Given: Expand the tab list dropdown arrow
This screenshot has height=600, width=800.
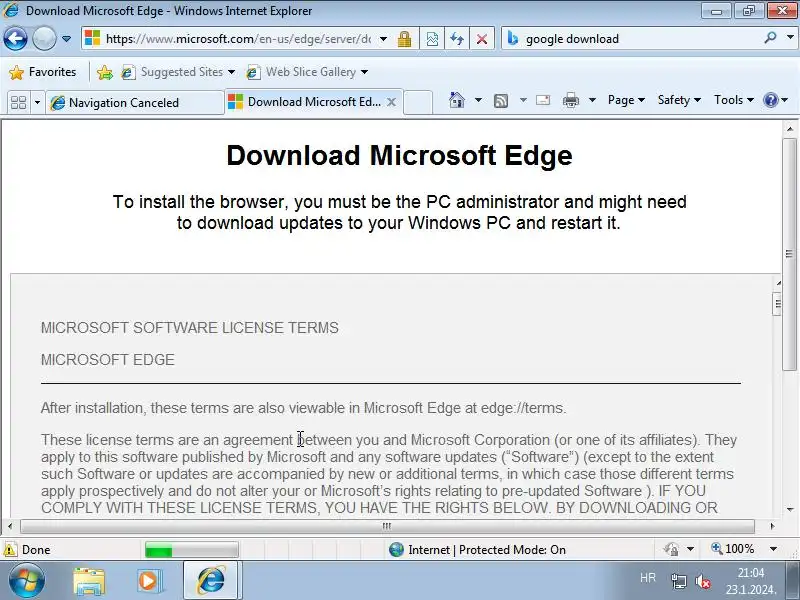Looking at the screenshot, I should (x=37, y=103).
